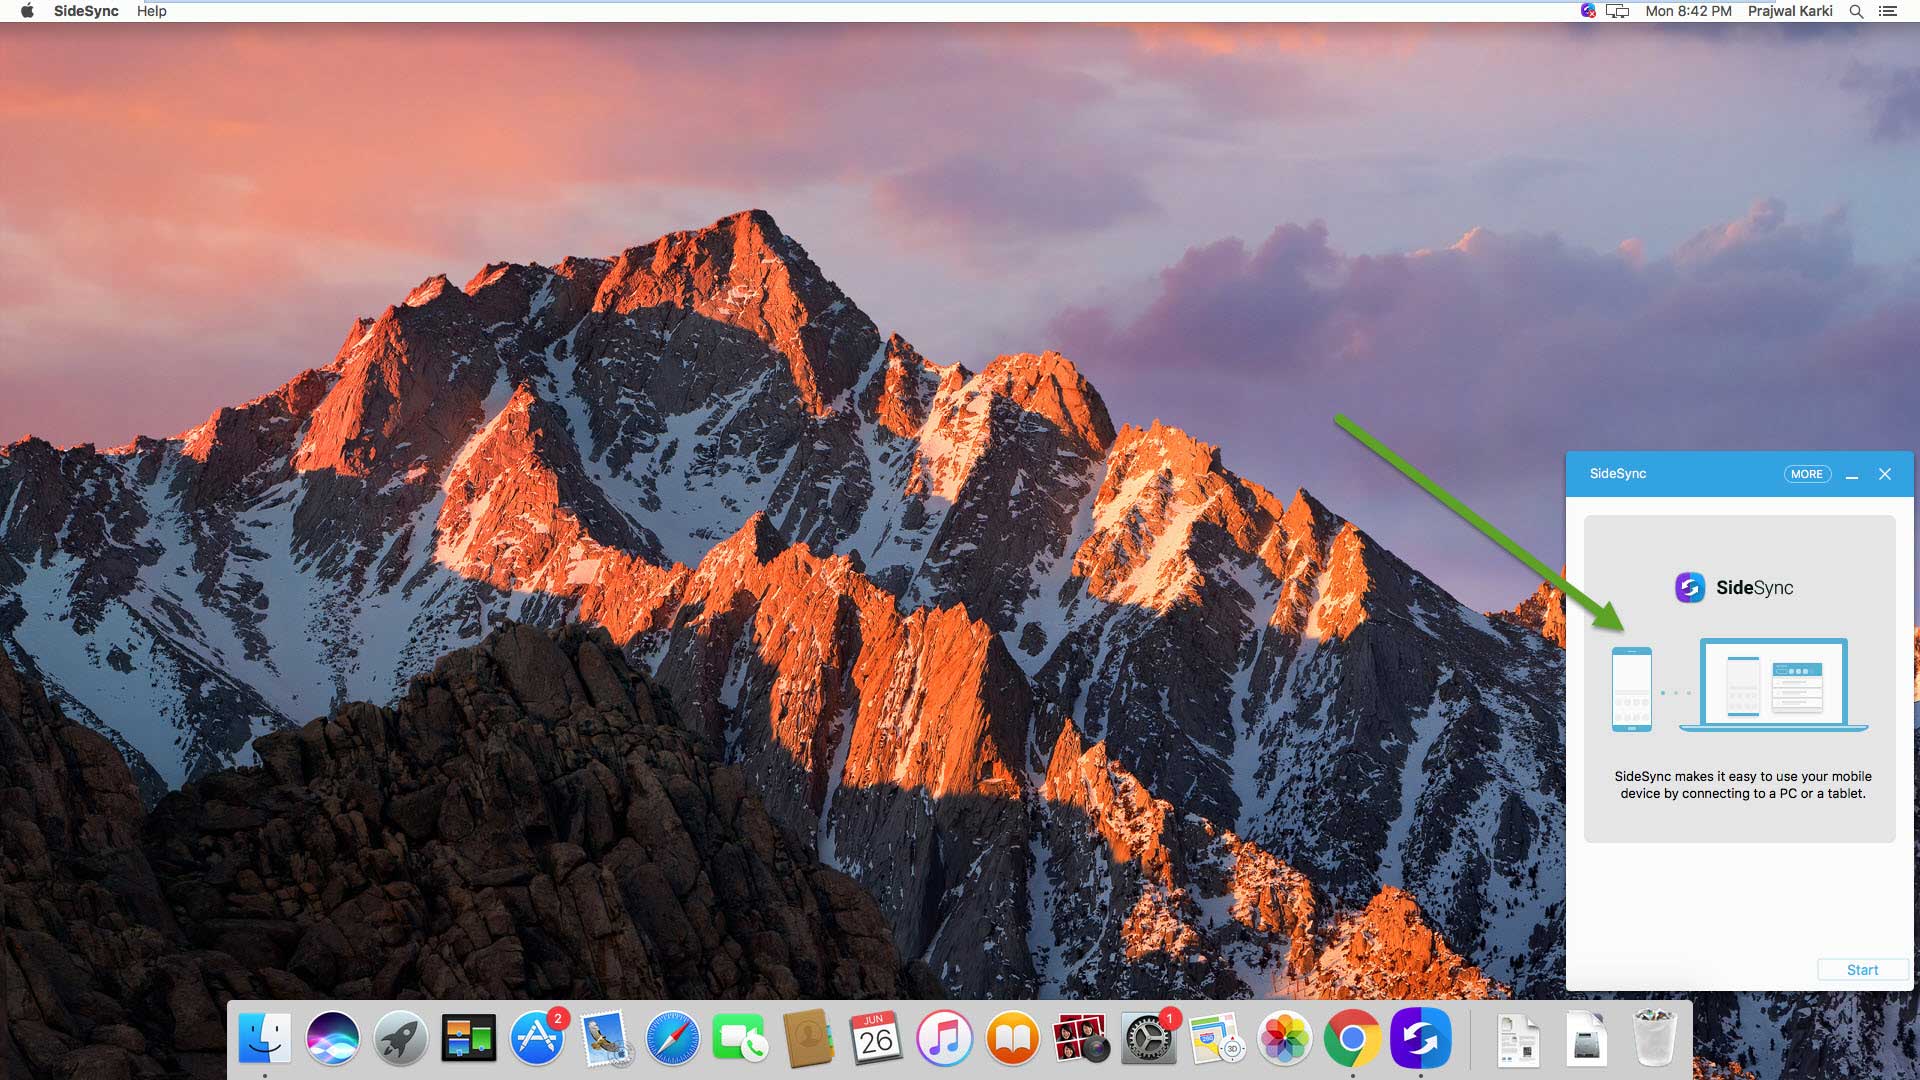
Task: Open the Prajwal Karki user menu
Action: [1790, 11]
